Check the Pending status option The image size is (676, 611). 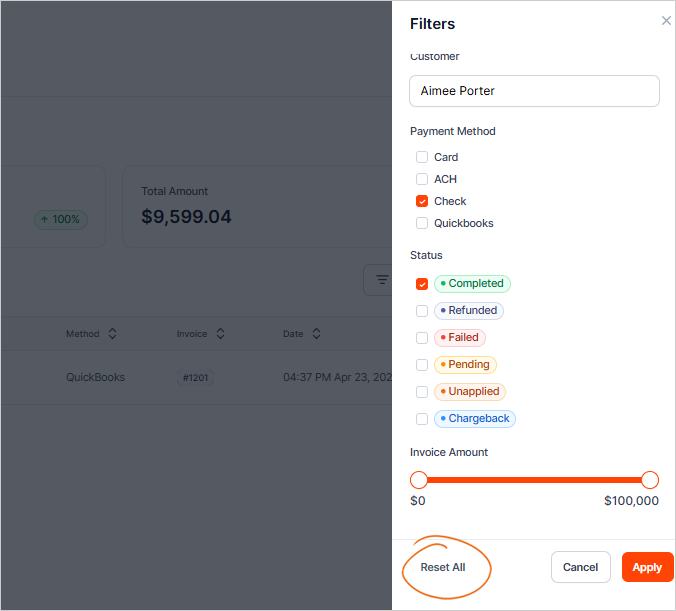[422, 365]
